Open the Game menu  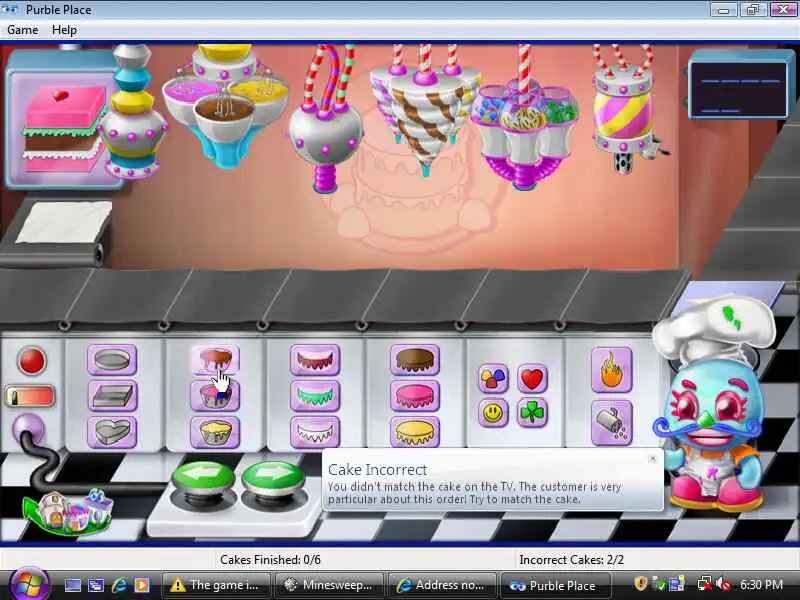click(x=22, y=30)
